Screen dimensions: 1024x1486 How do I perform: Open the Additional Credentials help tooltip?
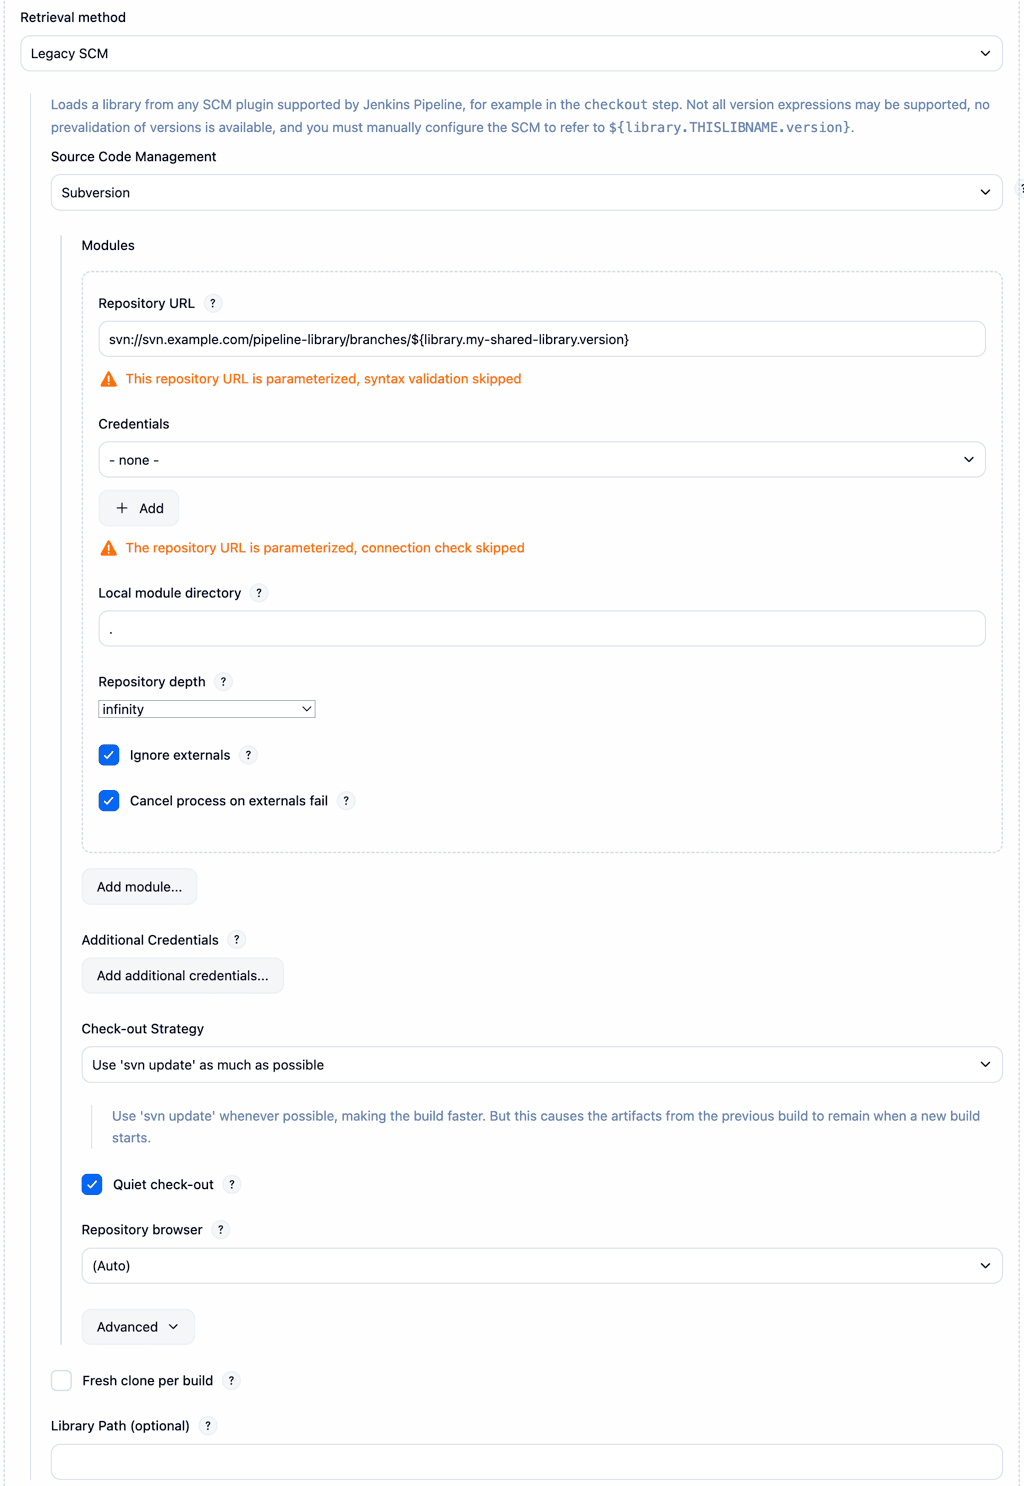click(237, 940)
